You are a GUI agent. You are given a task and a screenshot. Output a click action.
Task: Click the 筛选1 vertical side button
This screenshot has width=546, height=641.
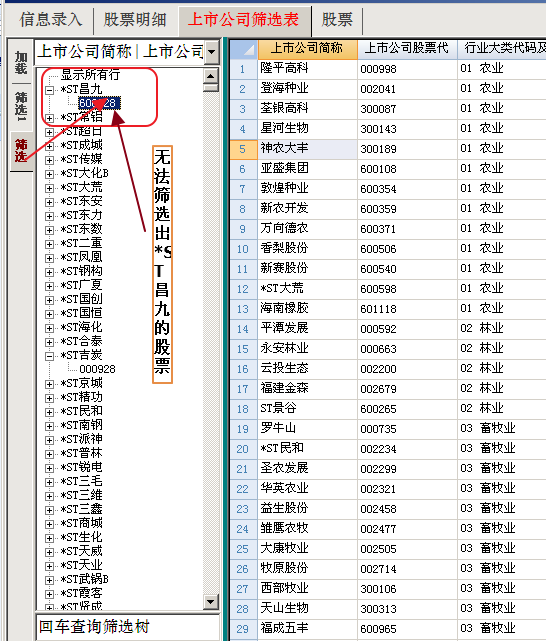click(x=21, y=107)
